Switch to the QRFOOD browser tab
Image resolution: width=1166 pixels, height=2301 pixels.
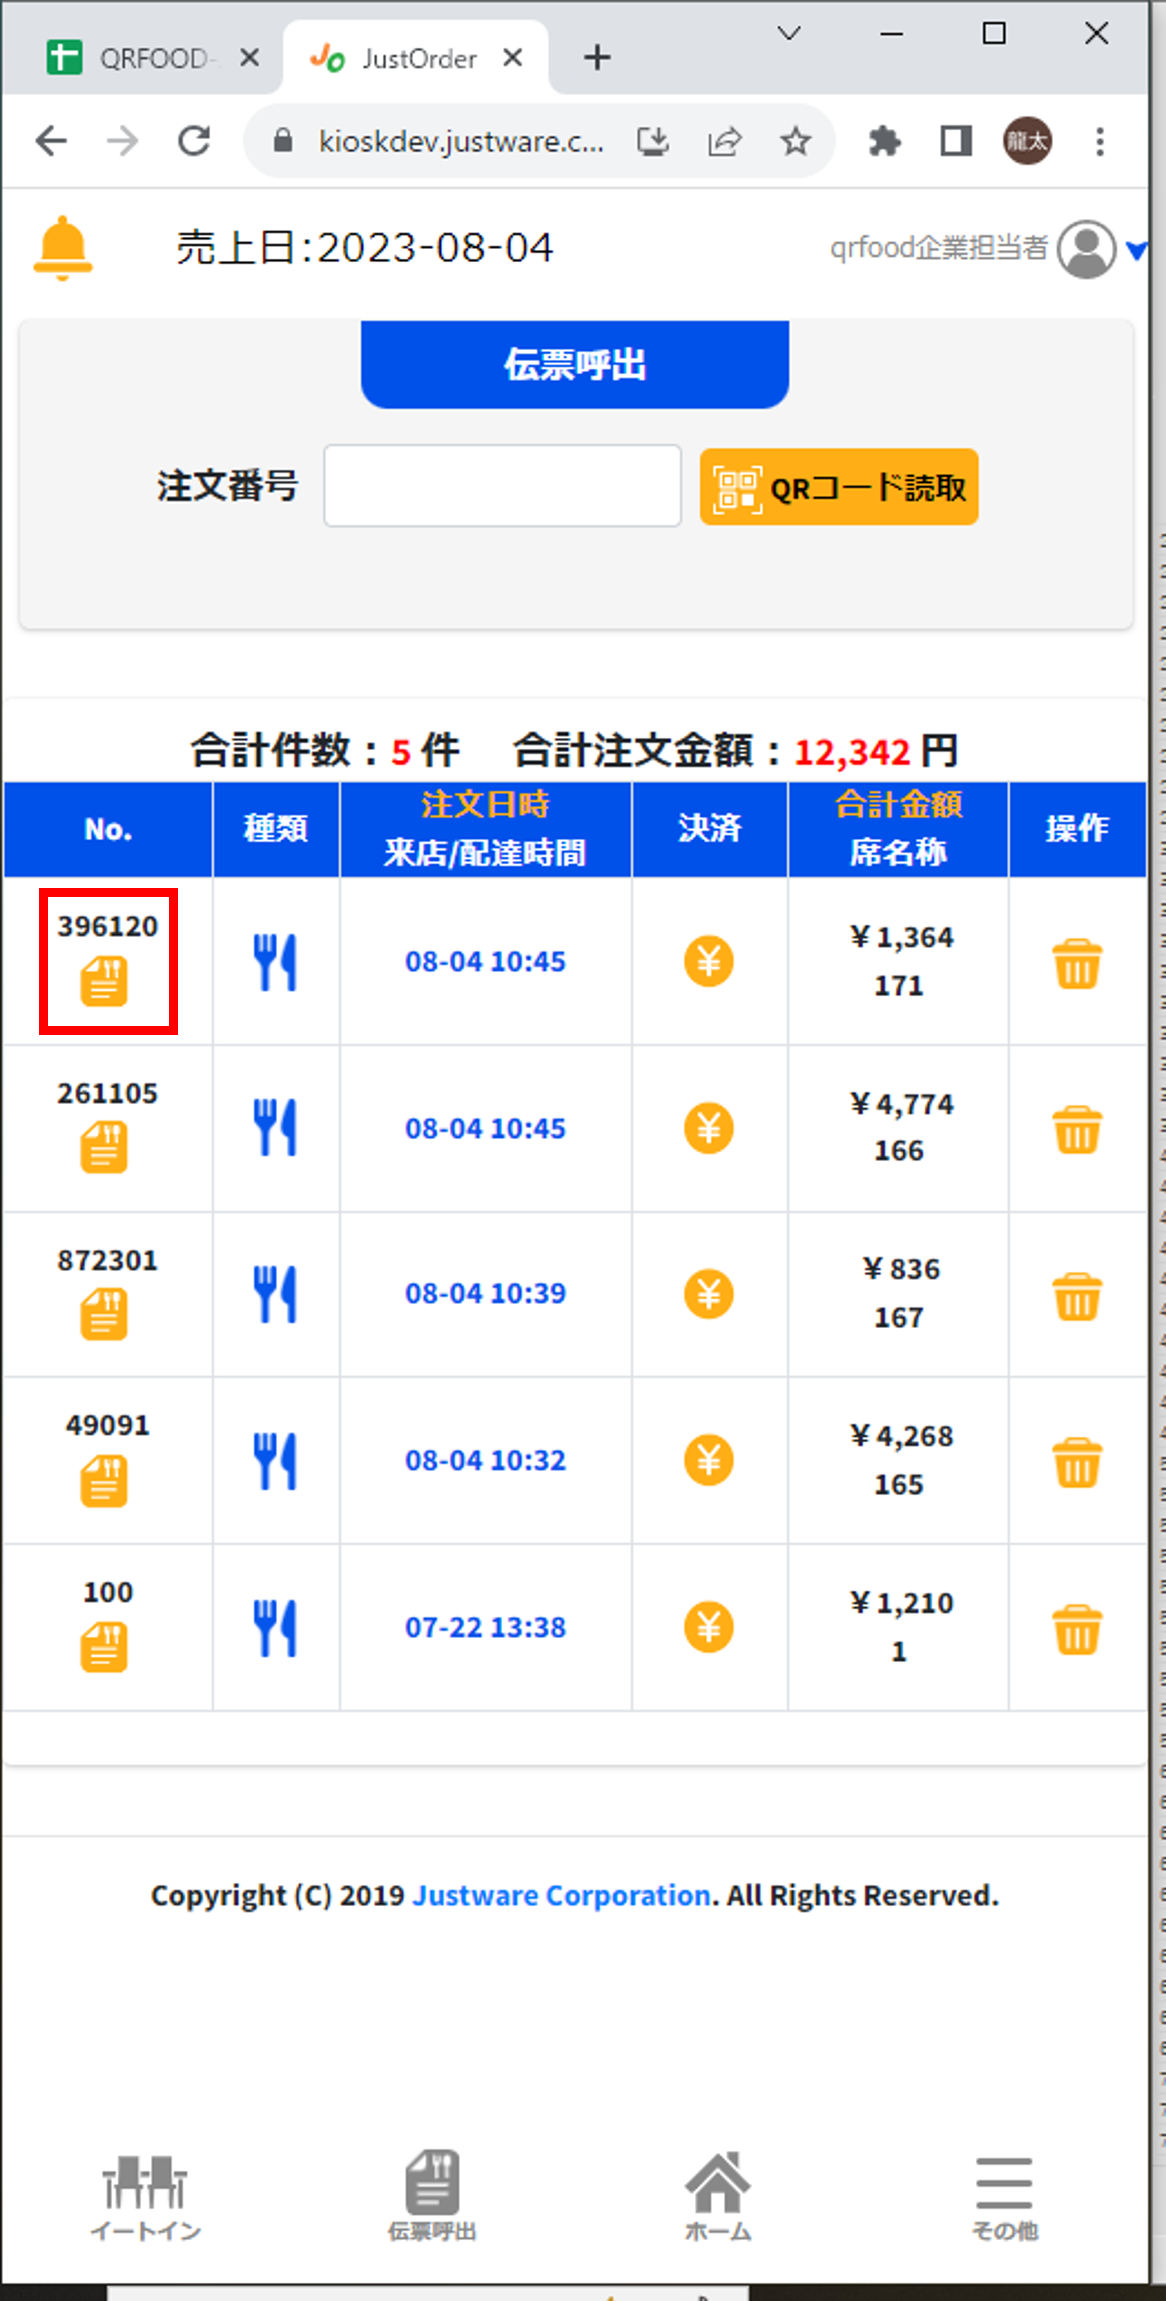tap(150, 59)
